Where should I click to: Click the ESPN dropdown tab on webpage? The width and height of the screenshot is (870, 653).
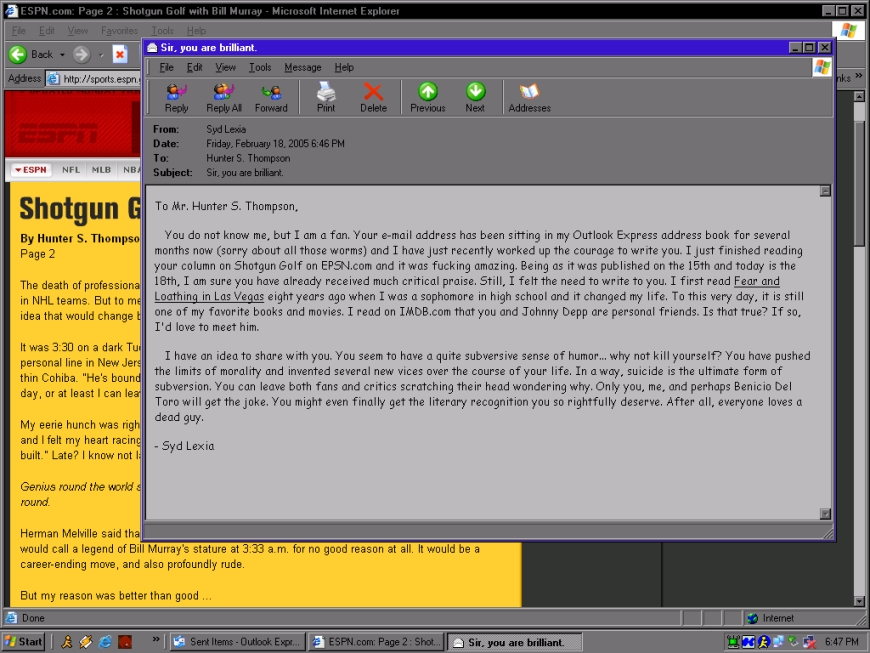coord(31,170)
